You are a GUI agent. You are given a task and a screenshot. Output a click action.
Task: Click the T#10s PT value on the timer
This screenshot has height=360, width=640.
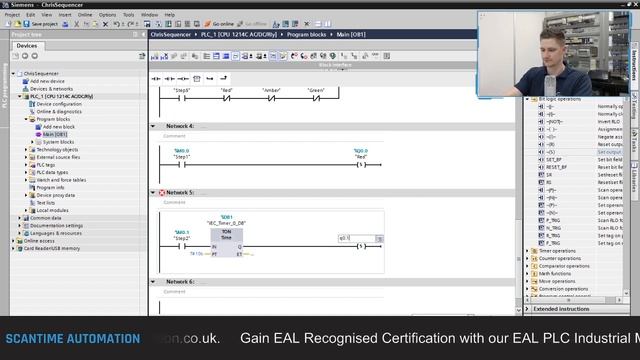coord(196,254)
